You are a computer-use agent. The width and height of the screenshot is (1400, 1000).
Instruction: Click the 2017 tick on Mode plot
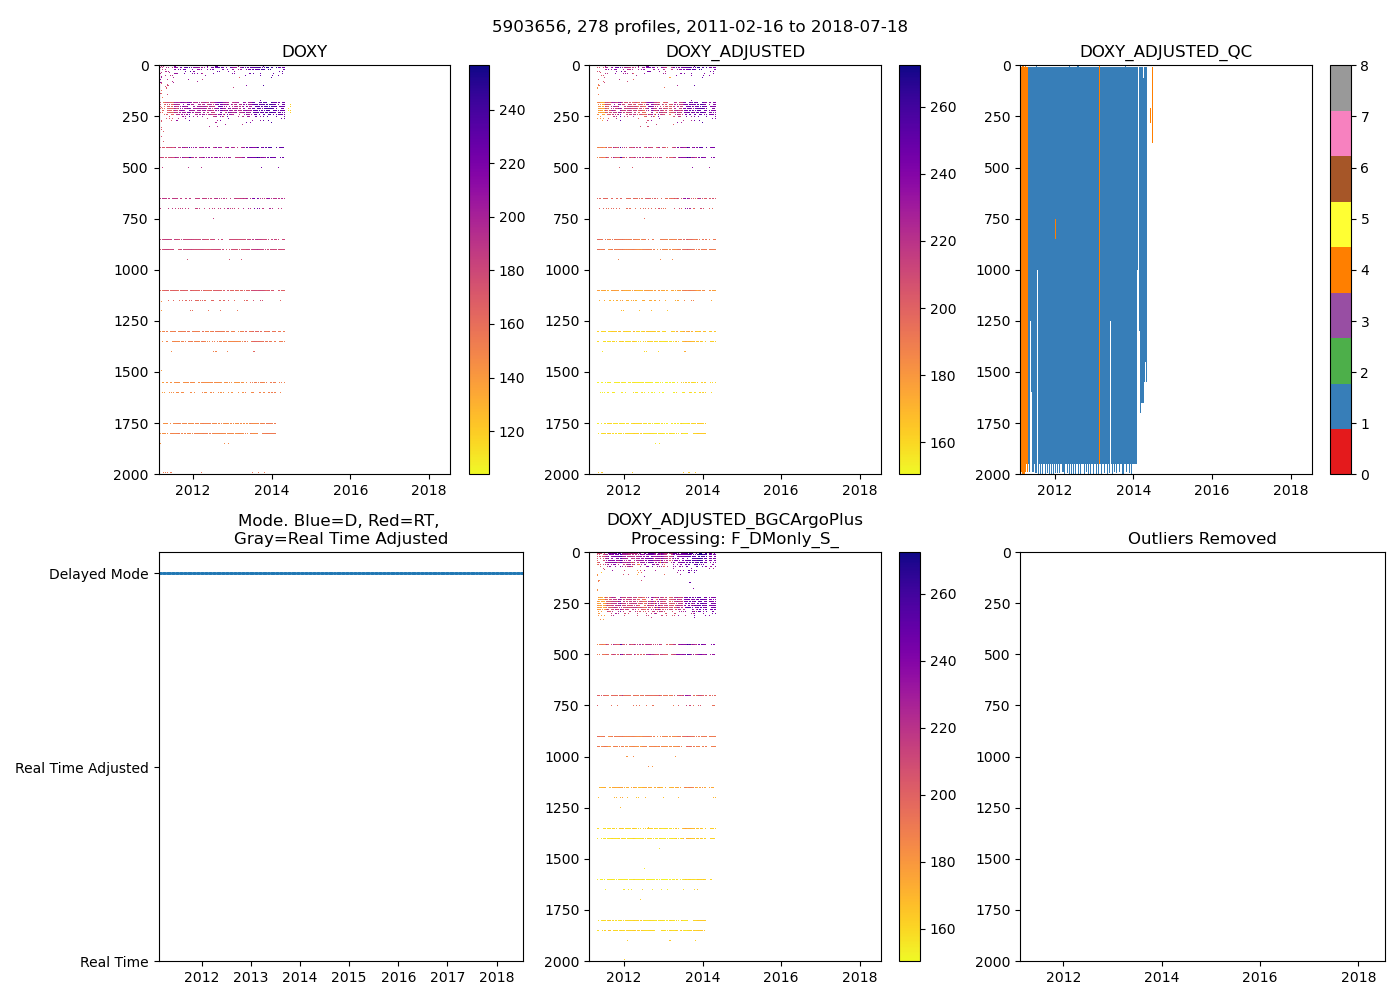click(x=447, y=977)
